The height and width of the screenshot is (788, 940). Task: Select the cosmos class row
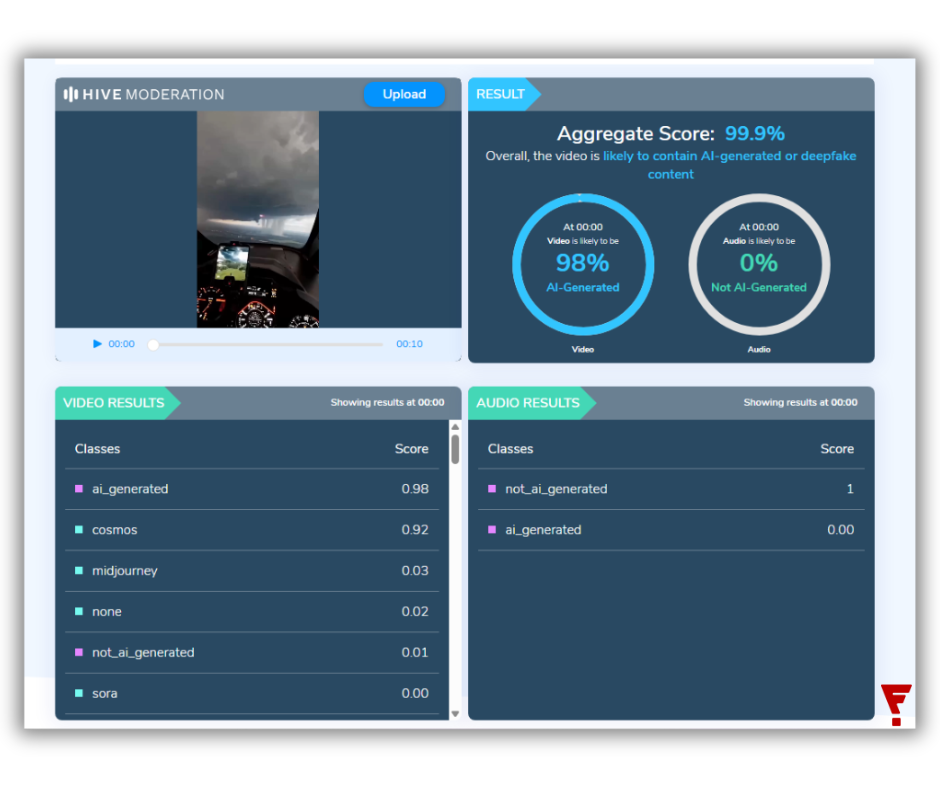(x=251, y=530)
